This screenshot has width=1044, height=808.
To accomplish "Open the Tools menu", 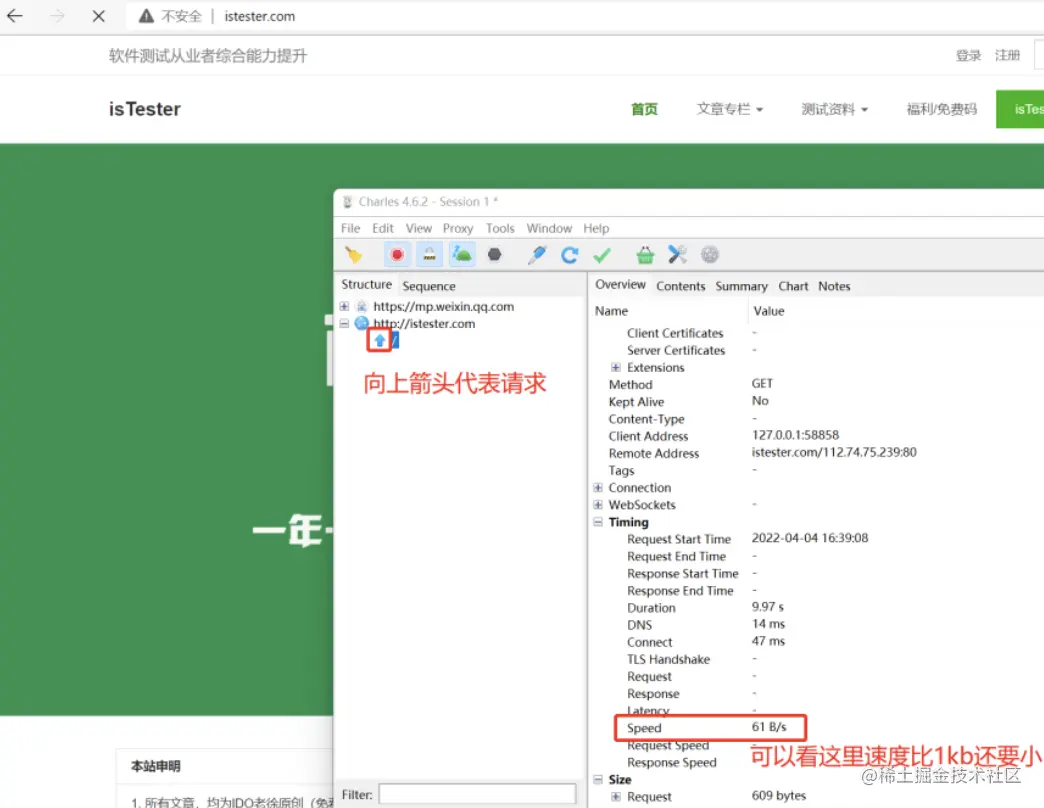I will click(x=500, y=228).
